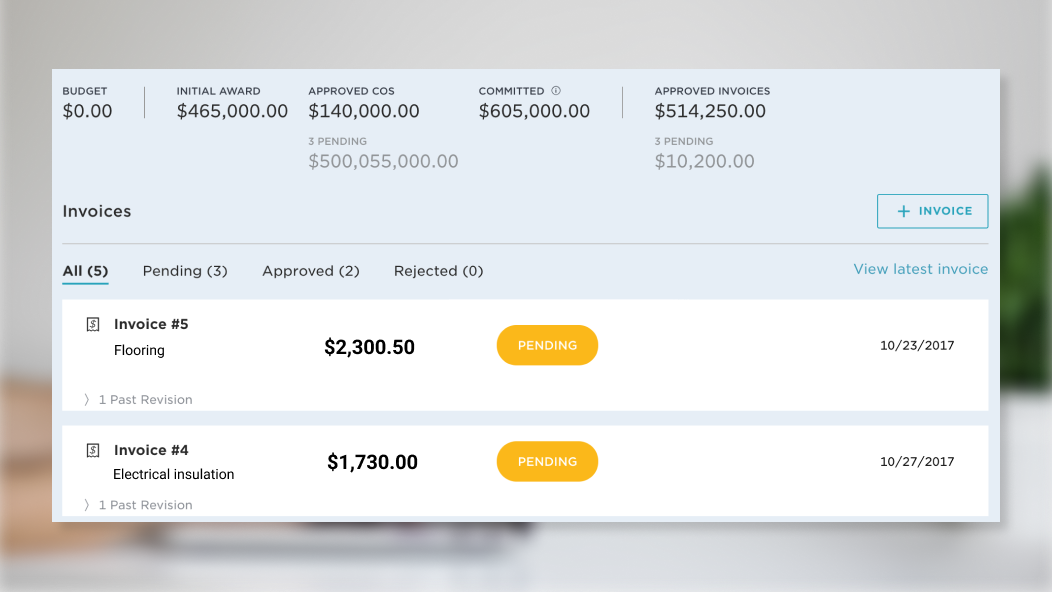
Task: Open the Invoice #4 title
Action: pos(151,450)
